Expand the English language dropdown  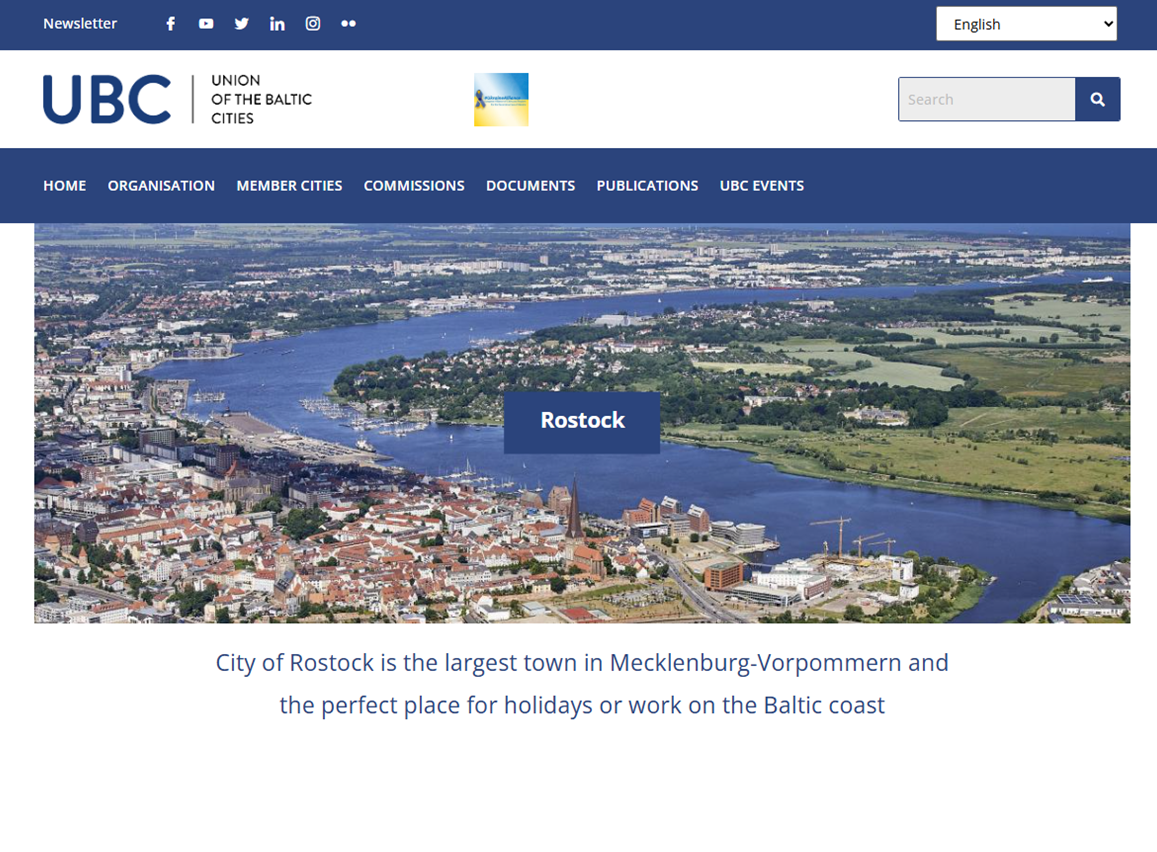1026,24
